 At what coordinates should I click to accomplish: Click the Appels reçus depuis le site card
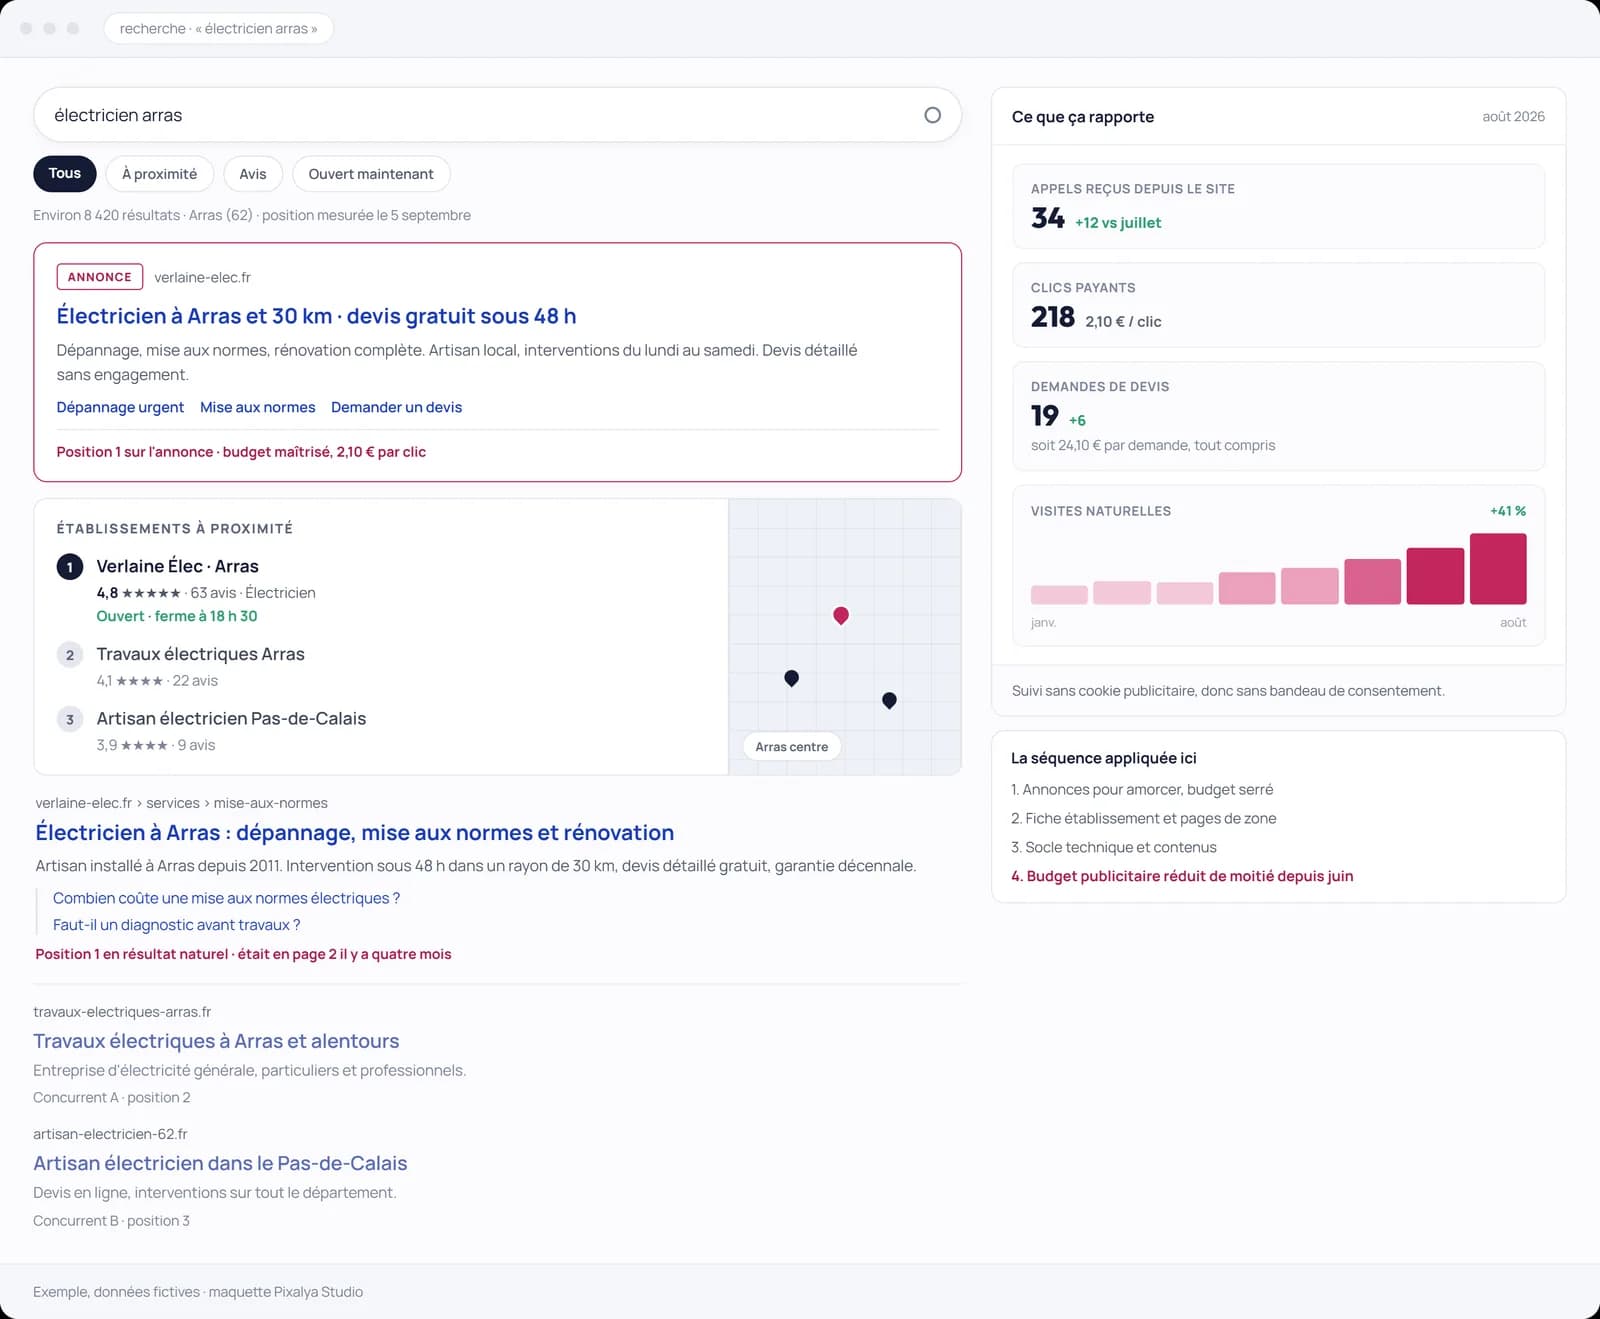(1278, 206)
